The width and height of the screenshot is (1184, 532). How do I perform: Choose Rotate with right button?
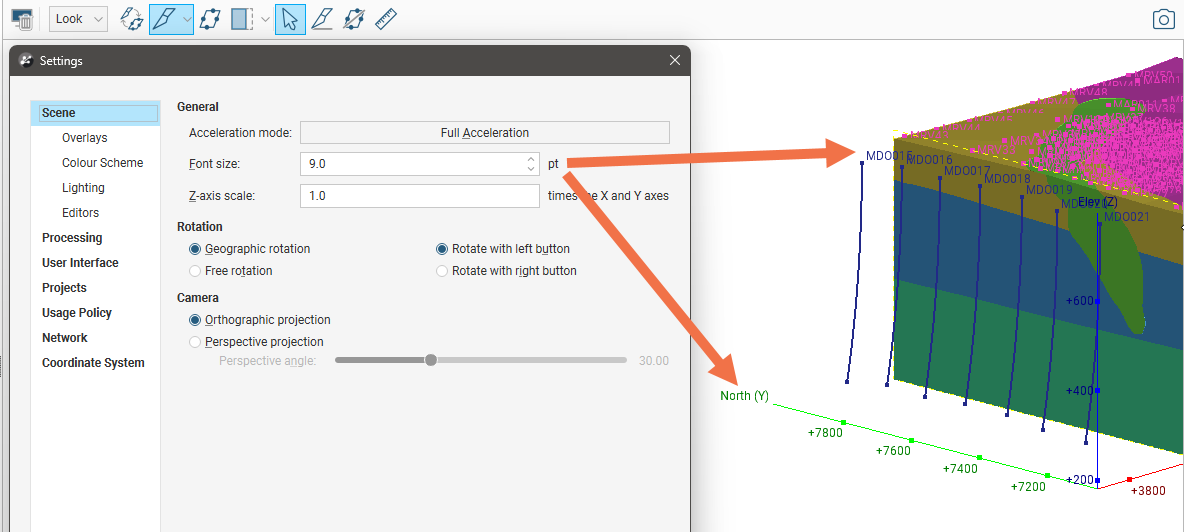442,271
